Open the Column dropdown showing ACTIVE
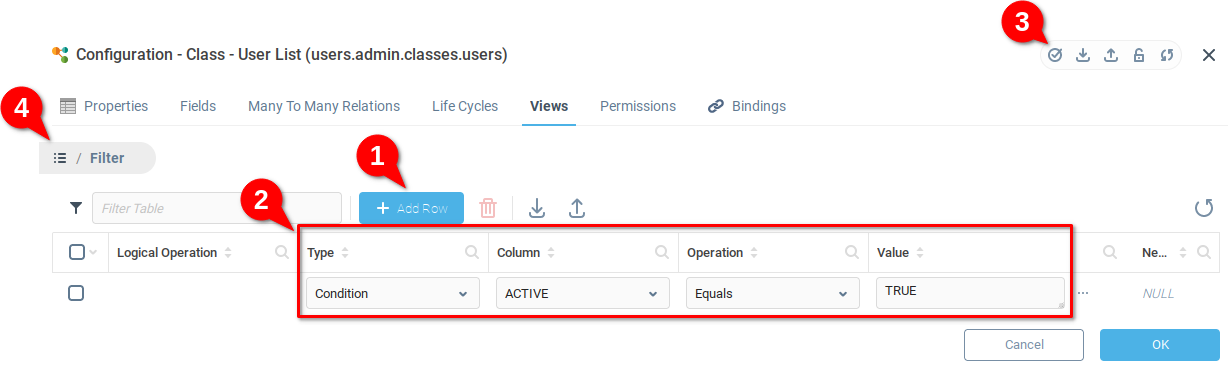Screen dimensions: 1230x373 (x=582, y=294)
